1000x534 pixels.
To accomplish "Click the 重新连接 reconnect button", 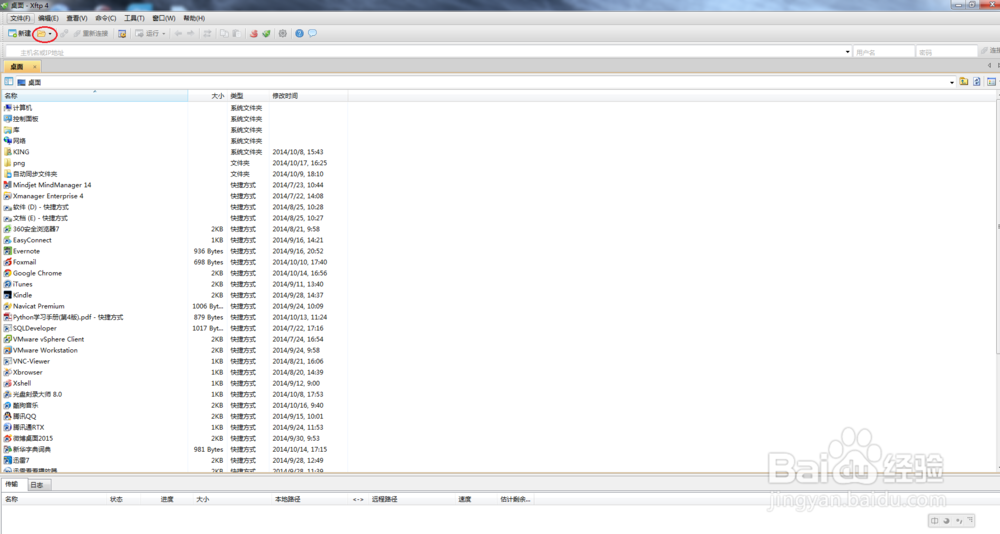I will point(90,33).
